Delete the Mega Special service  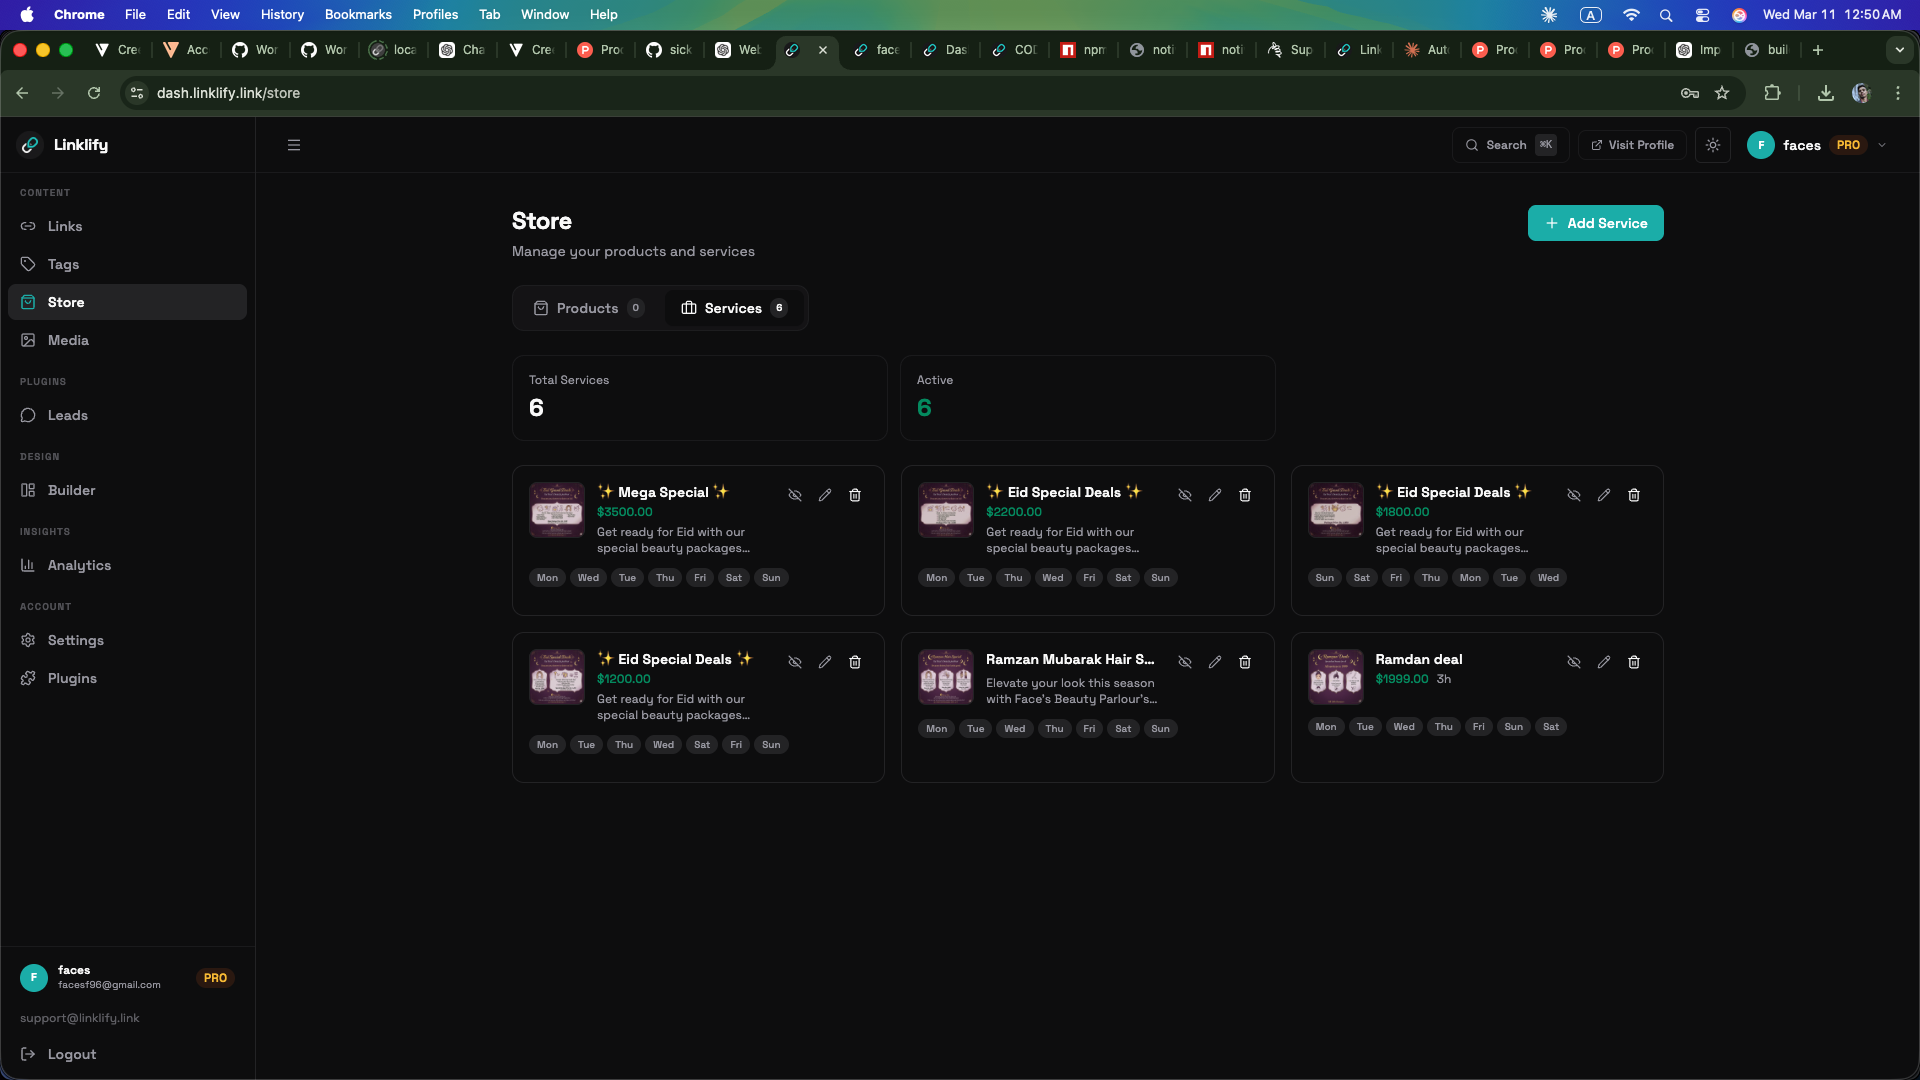(855, 495)
